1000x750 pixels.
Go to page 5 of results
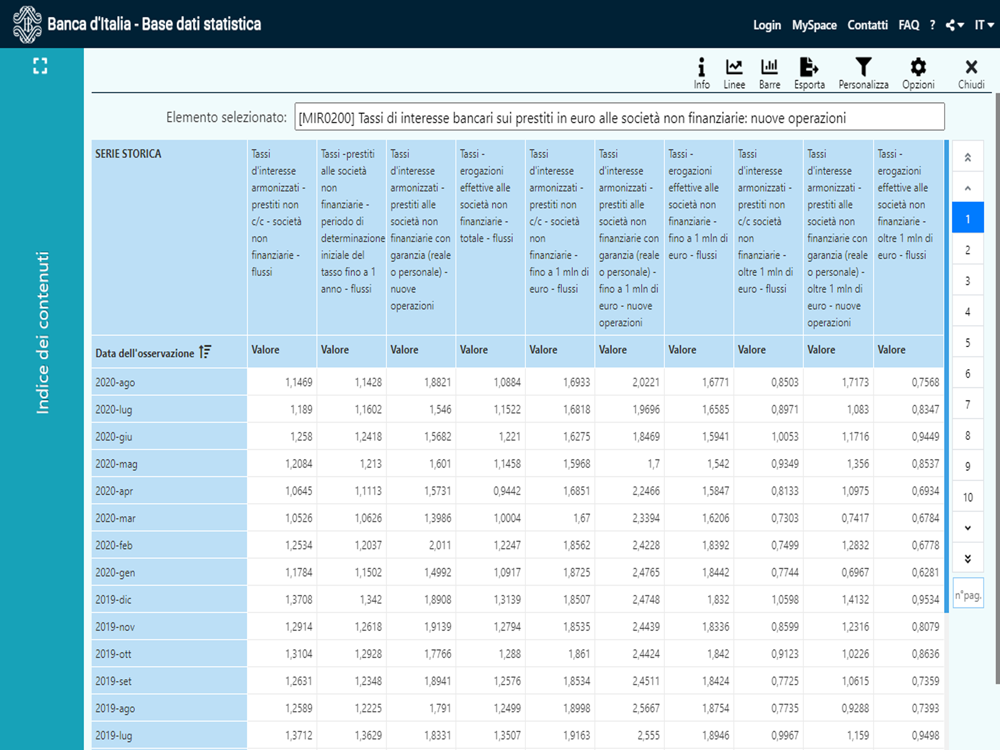tap(967, 343)
